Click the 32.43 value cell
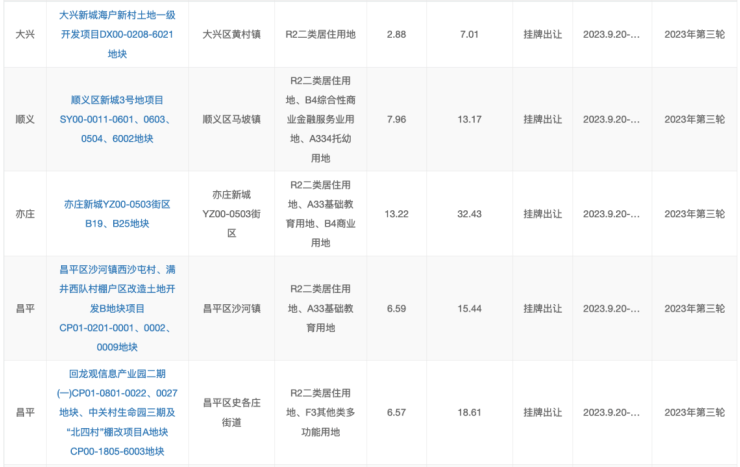740x467 pixels. click(x=469, y=213)
